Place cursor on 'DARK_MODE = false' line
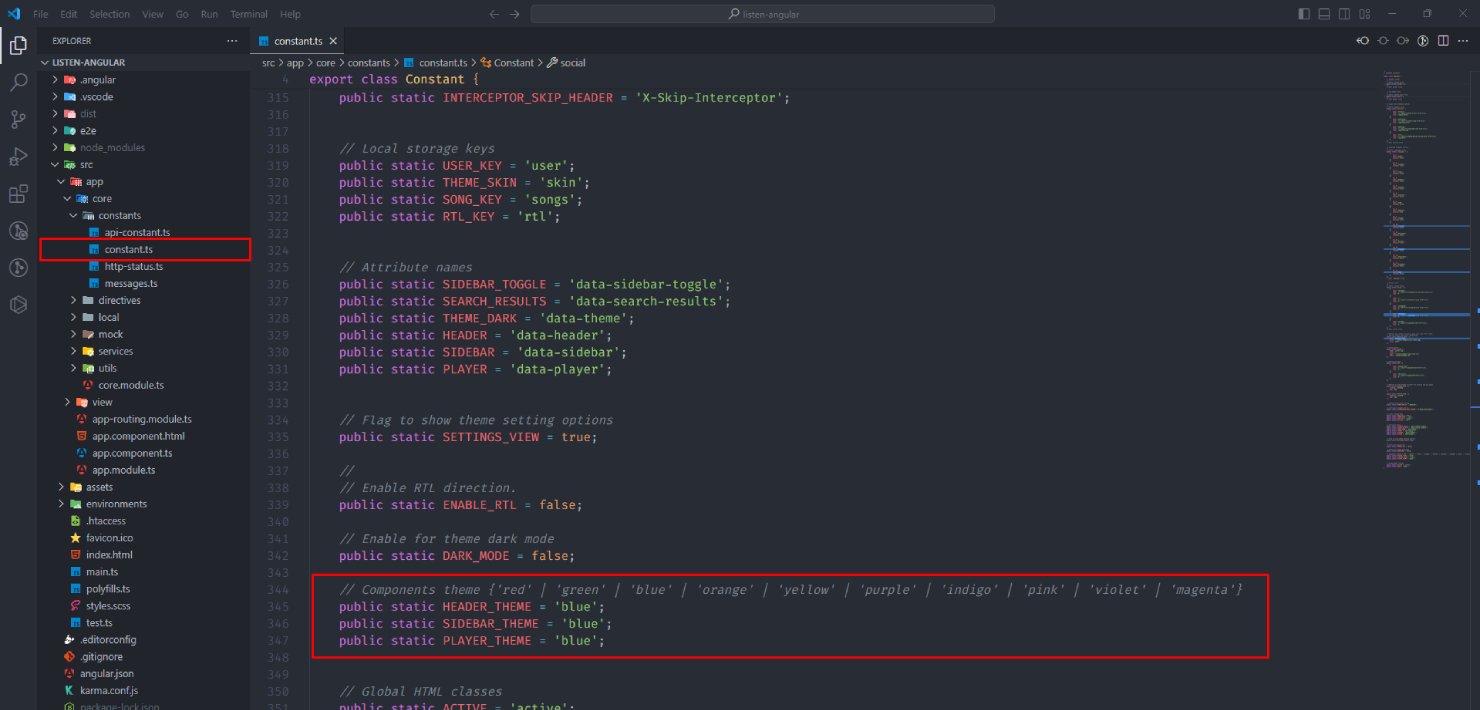This screenshot has width=1480, height=710. [457, 555]
